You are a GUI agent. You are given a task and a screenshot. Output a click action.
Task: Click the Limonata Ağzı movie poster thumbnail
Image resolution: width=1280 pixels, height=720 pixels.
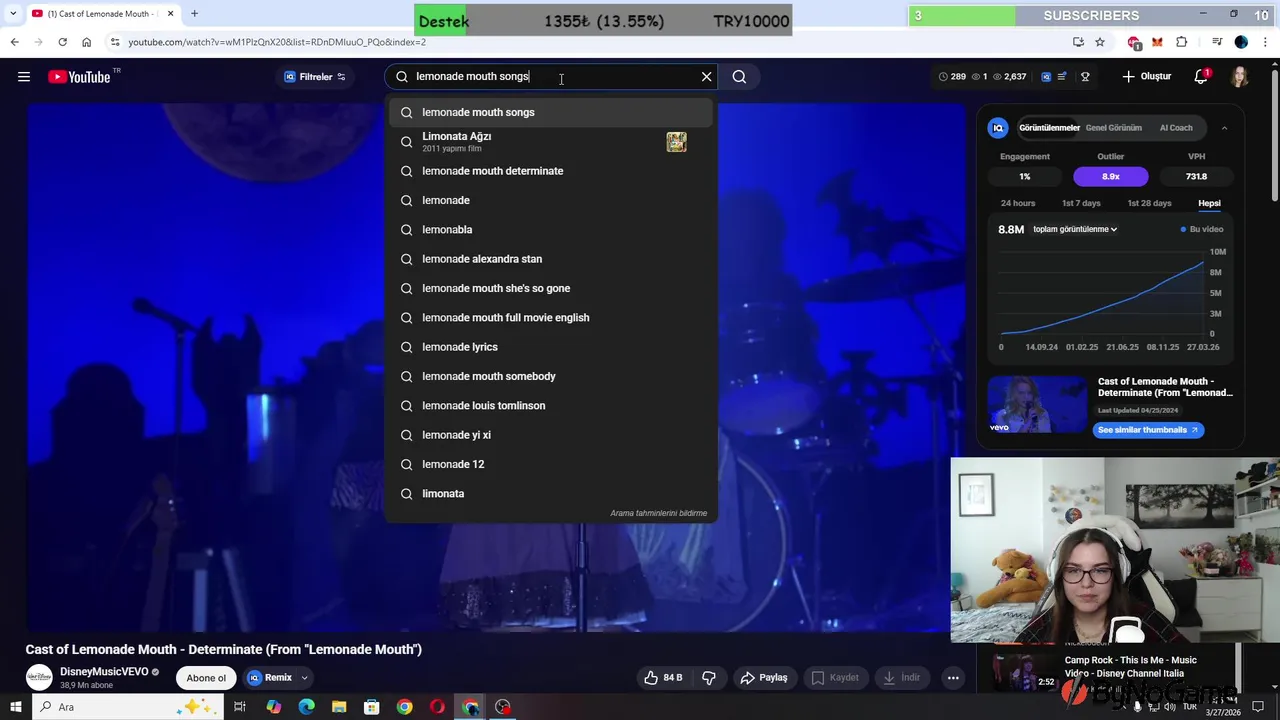(677, 142)
